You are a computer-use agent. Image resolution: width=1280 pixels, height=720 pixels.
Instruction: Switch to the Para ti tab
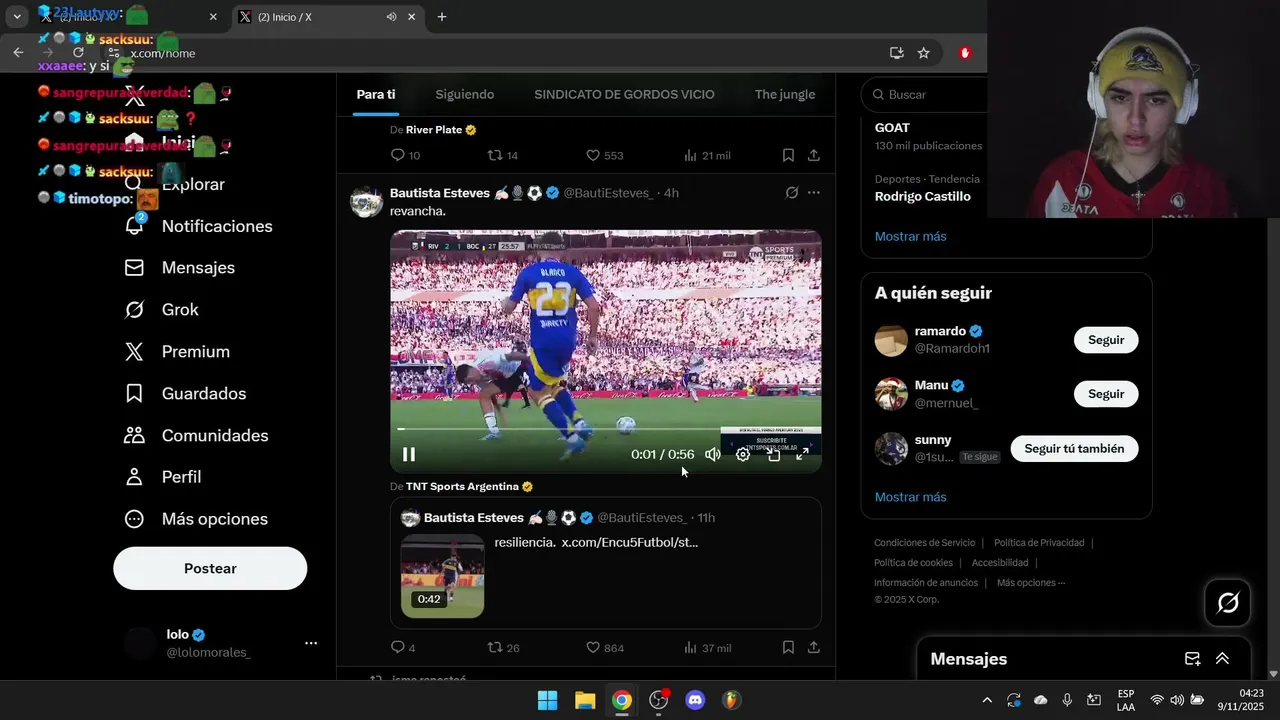[x=376, y=94]
